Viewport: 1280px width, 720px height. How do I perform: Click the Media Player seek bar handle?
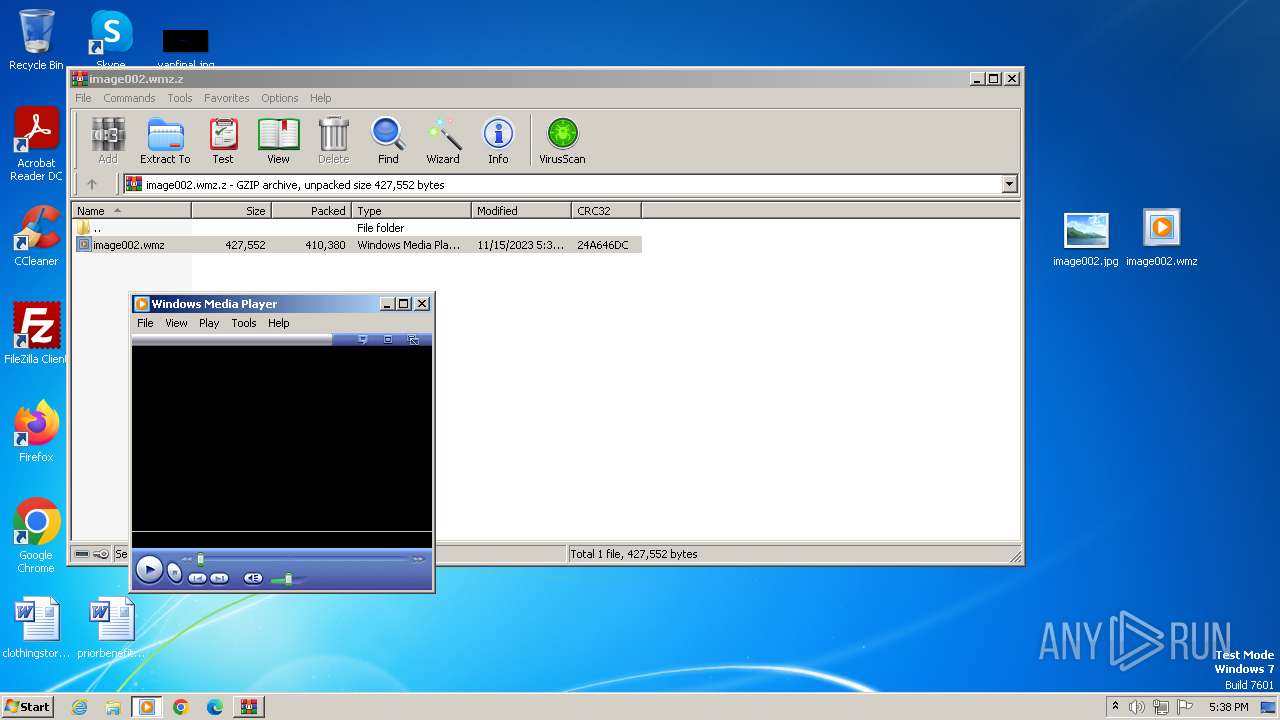200,559
